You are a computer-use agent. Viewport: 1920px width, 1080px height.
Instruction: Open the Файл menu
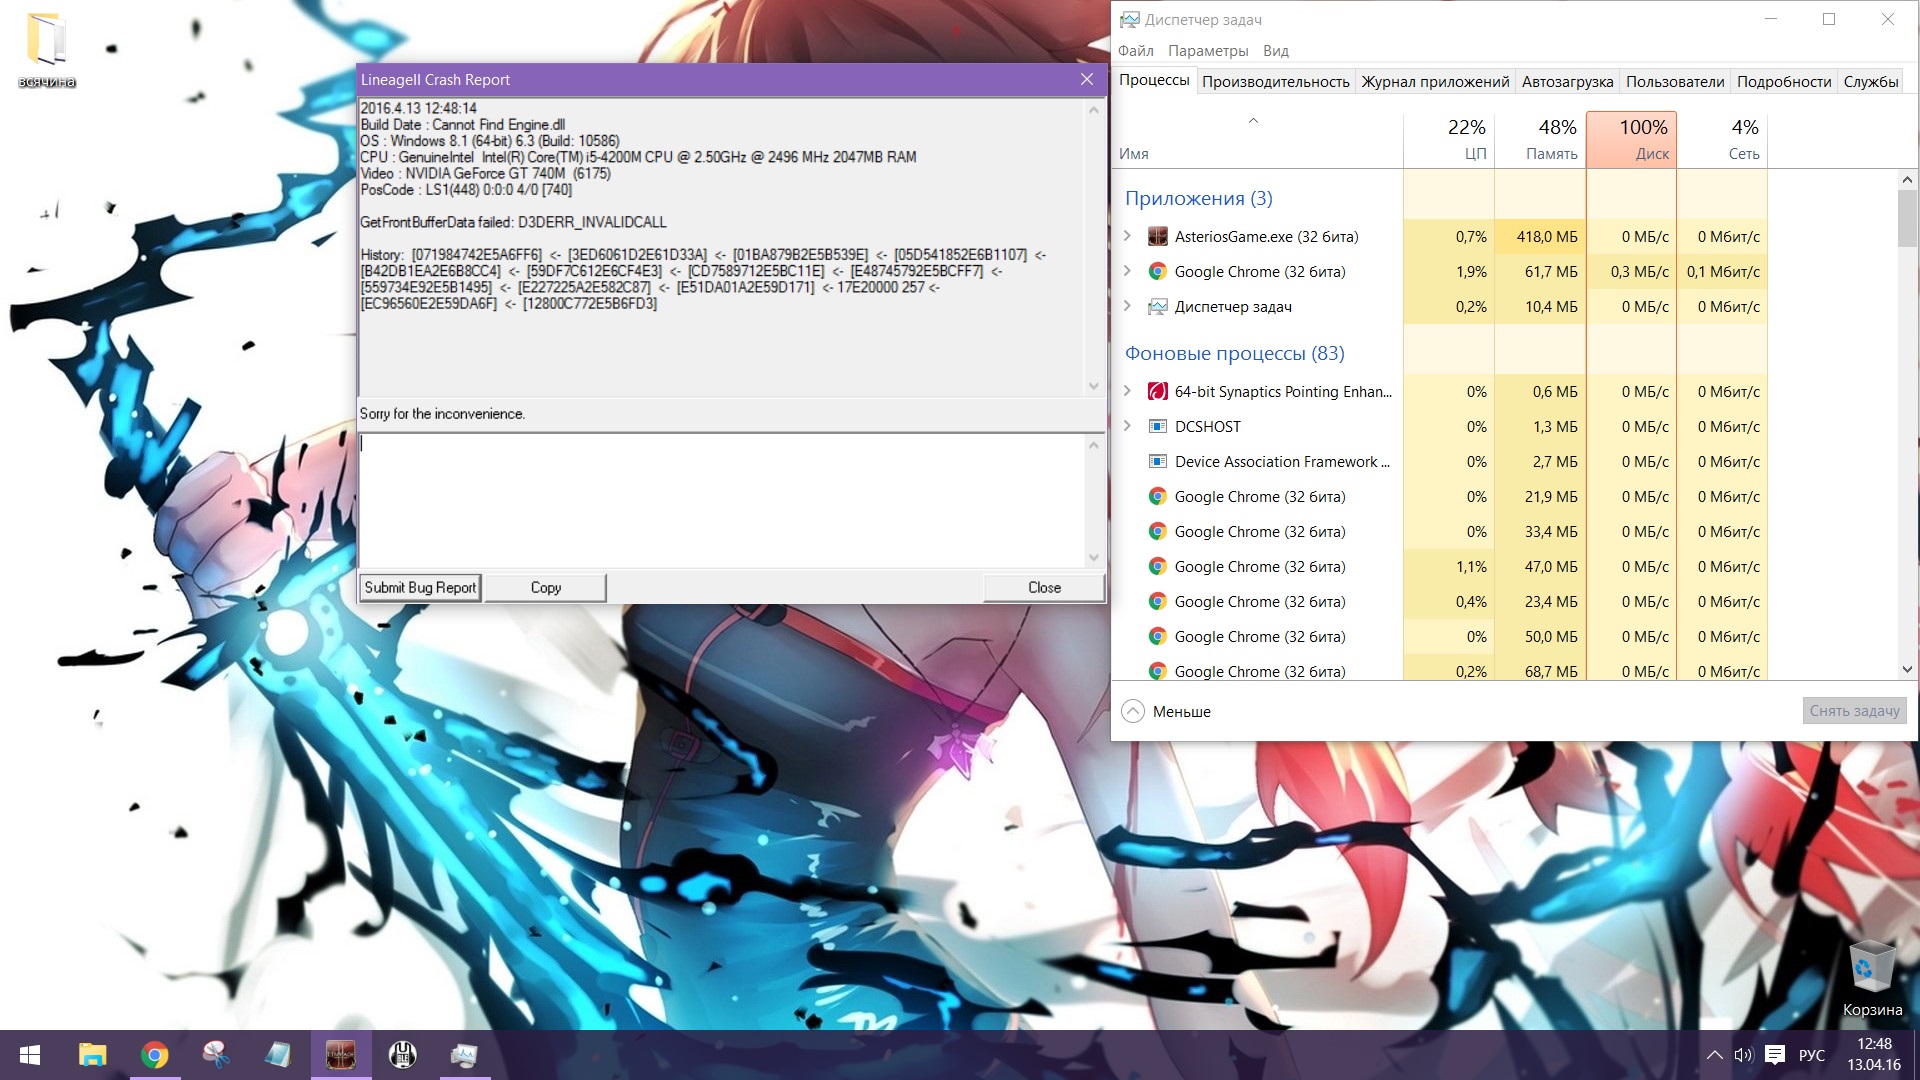(x=1135, y=51)
